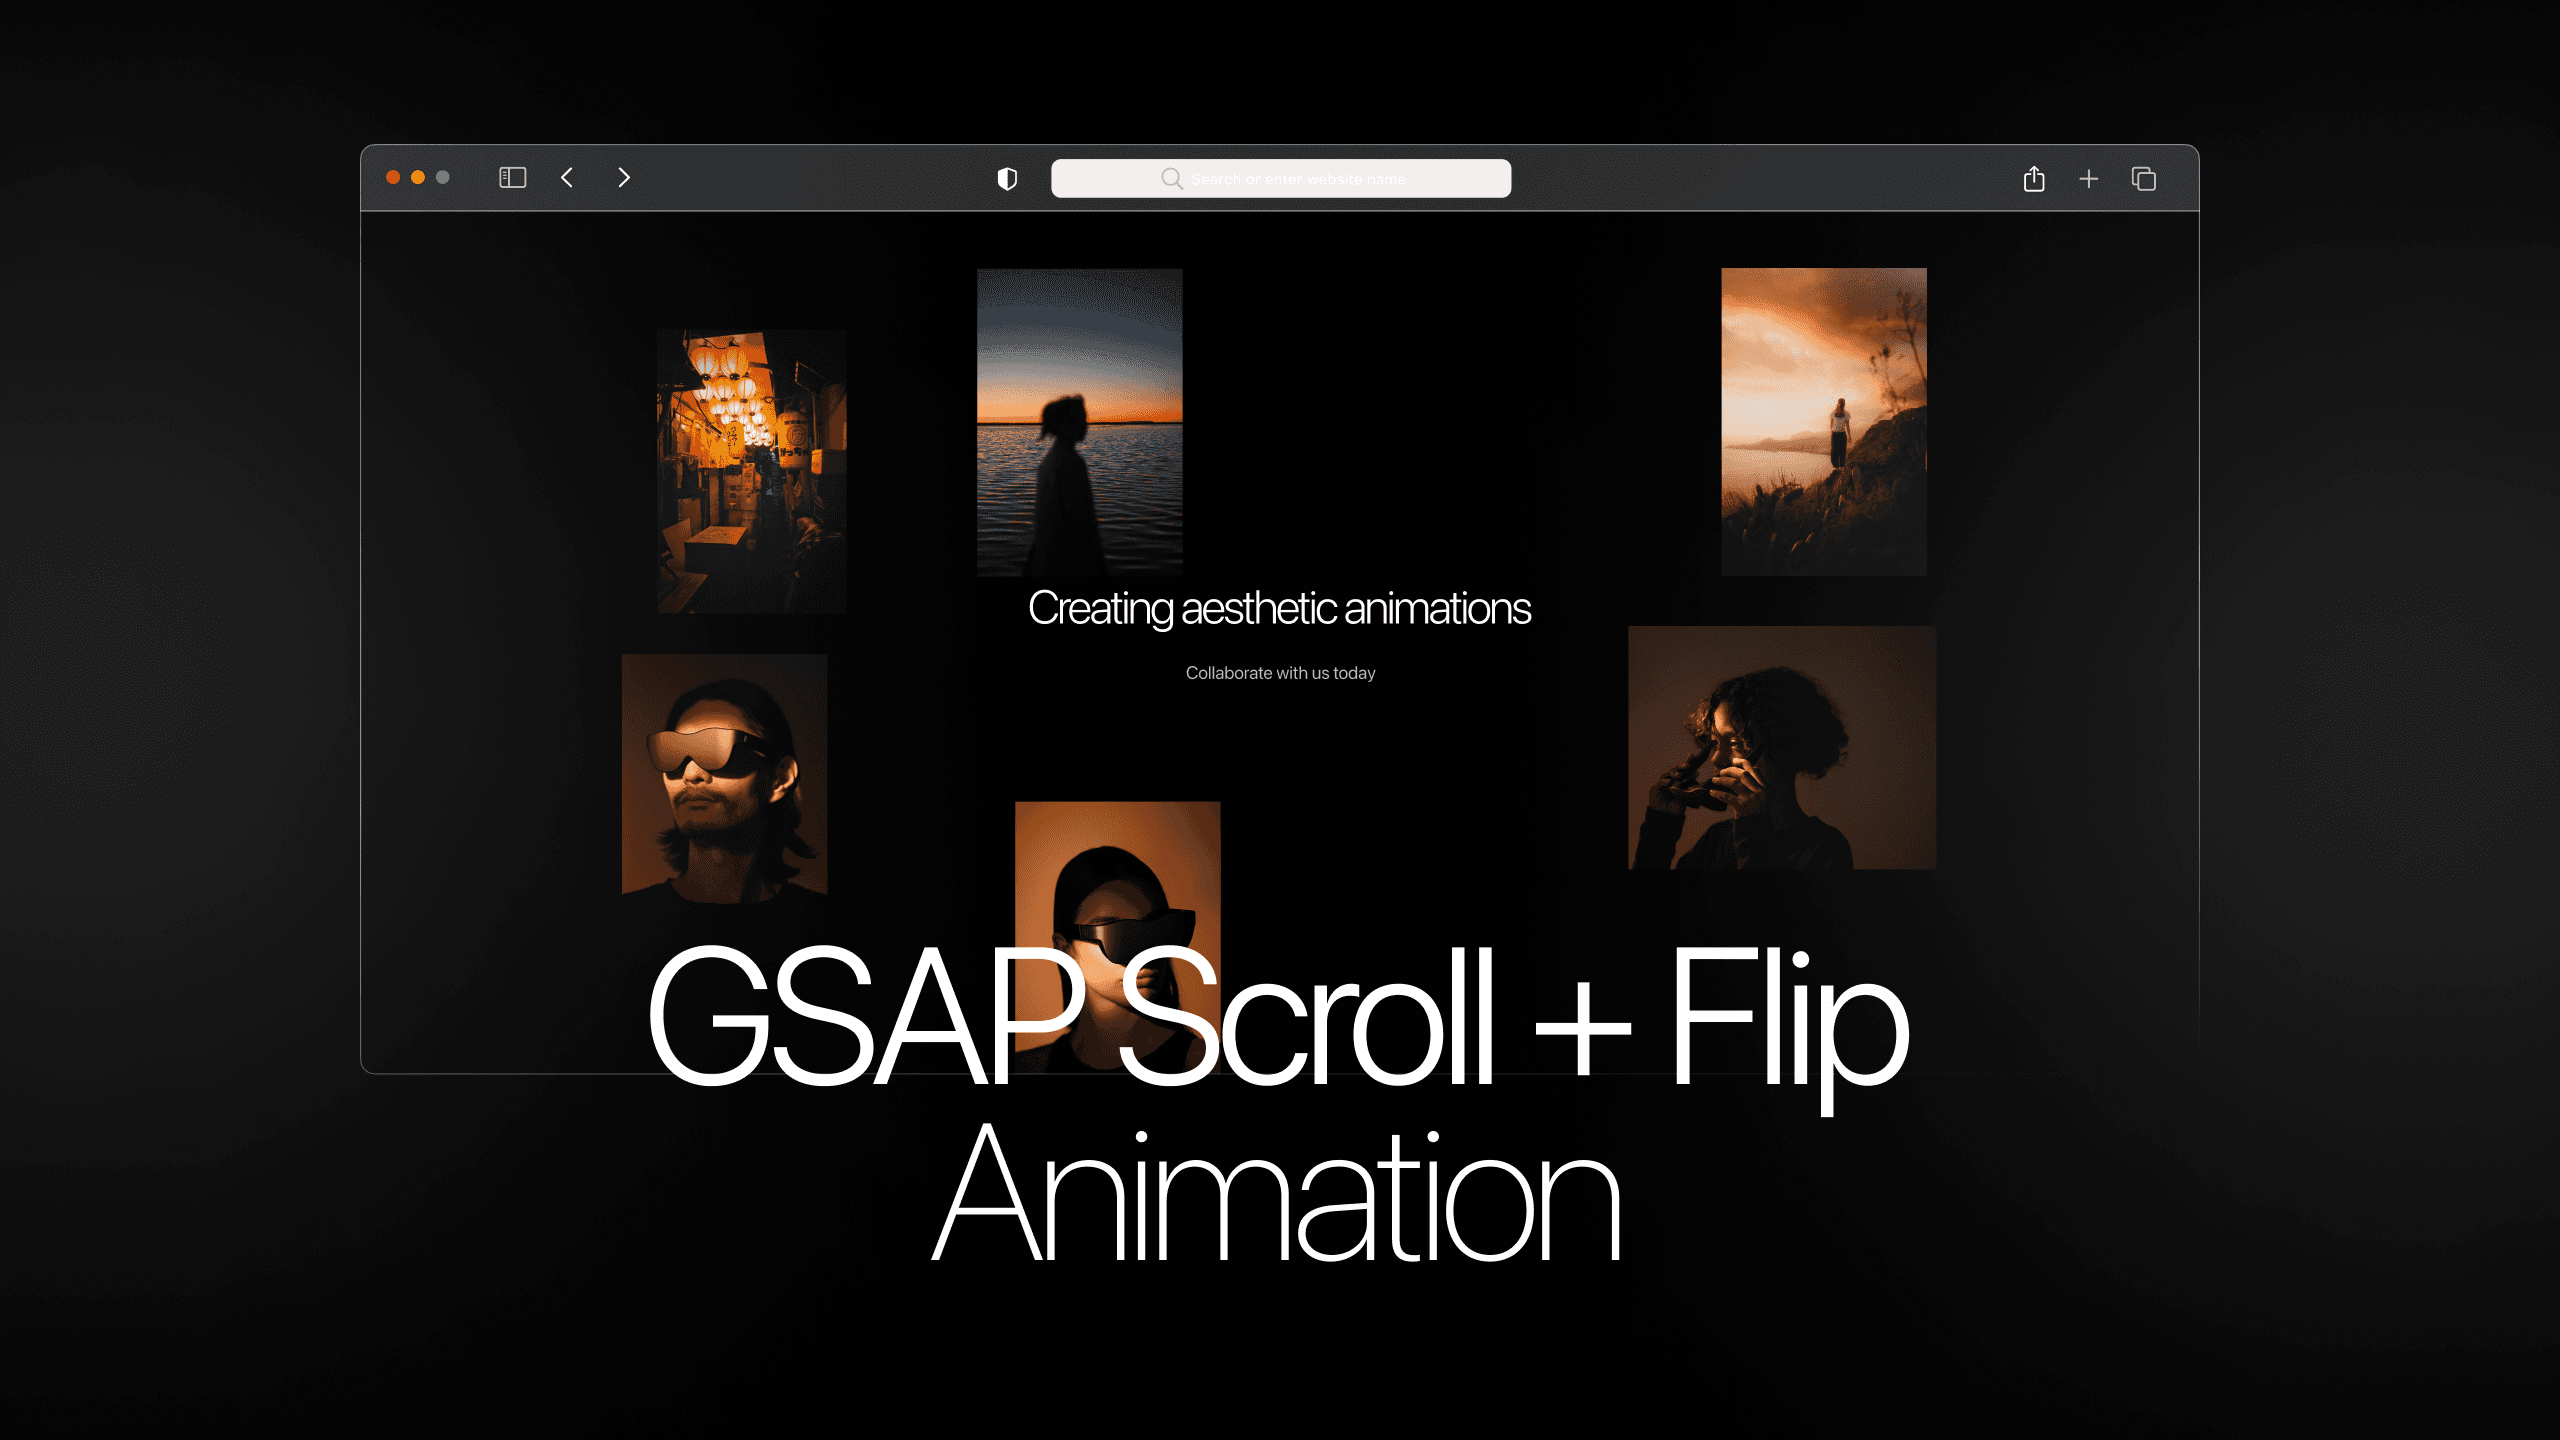Click the red close window dot
The image size is (2560, 1440).
pos(393,177)
